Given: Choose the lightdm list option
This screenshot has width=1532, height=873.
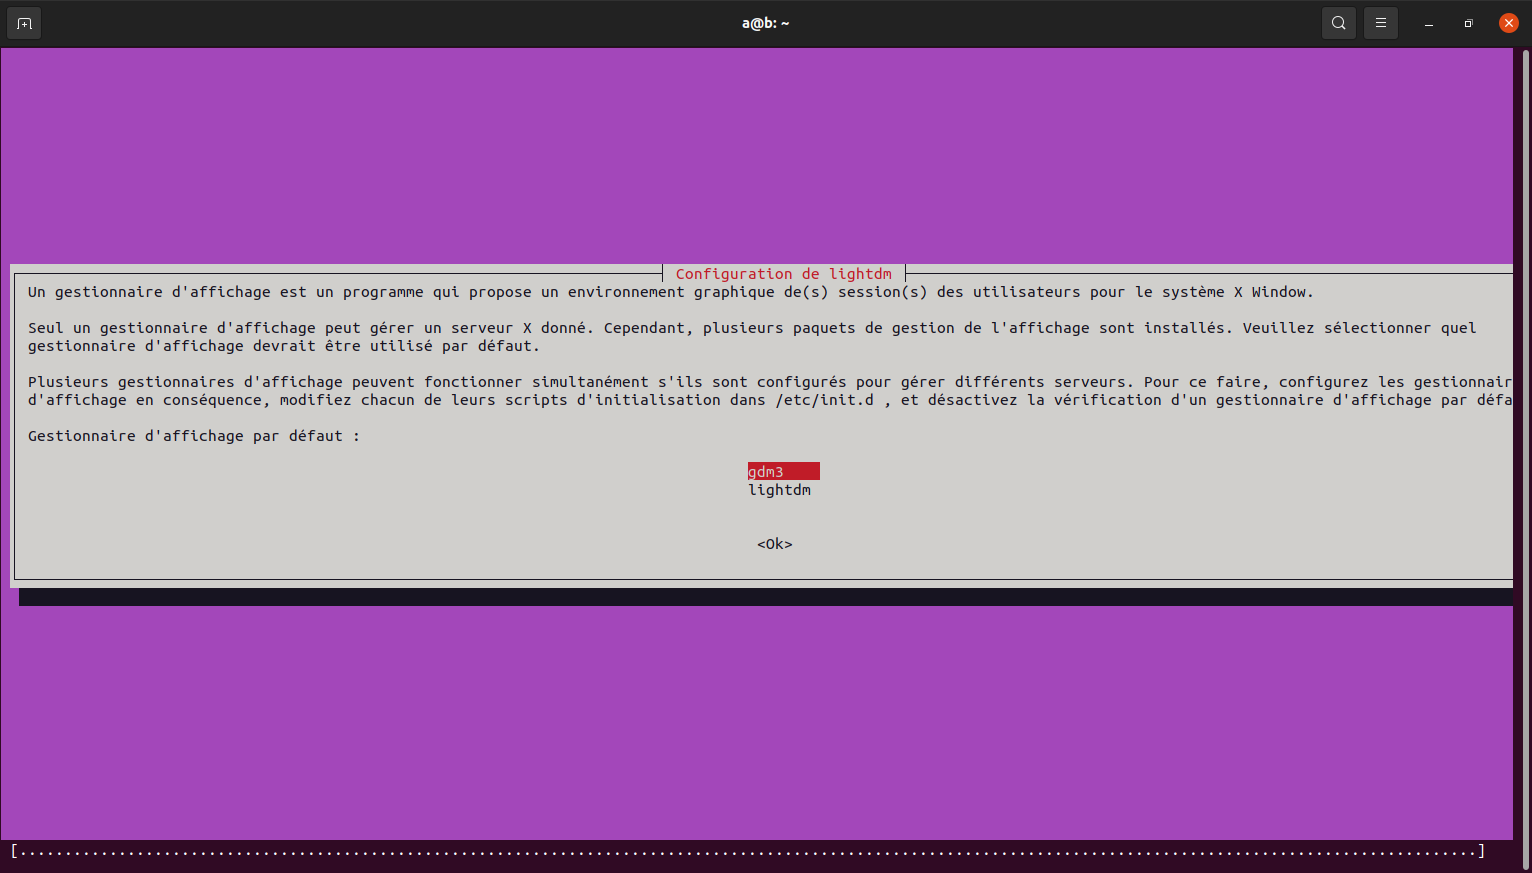Looking at the screenshot, I should click(x=779, y=490).
